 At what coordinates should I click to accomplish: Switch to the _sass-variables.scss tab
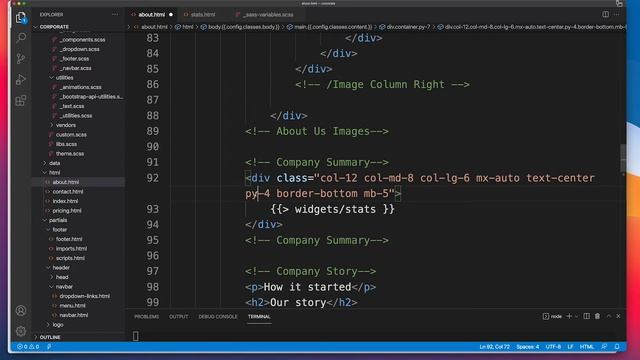point(268,15)
